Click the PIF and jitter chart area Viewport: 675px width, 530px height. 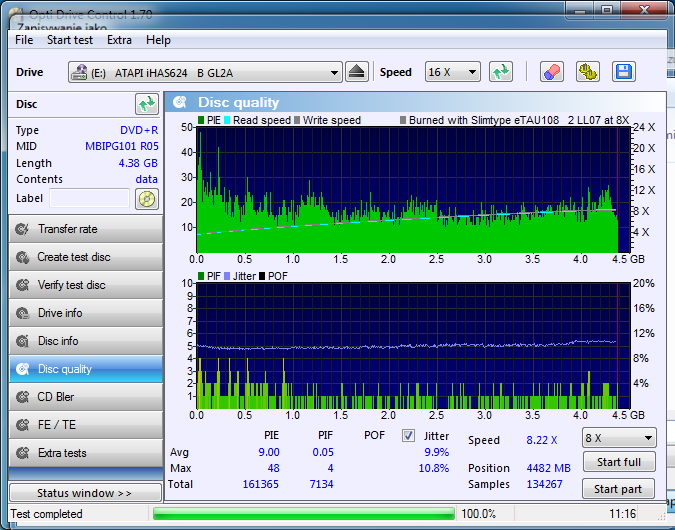point(413,346)
